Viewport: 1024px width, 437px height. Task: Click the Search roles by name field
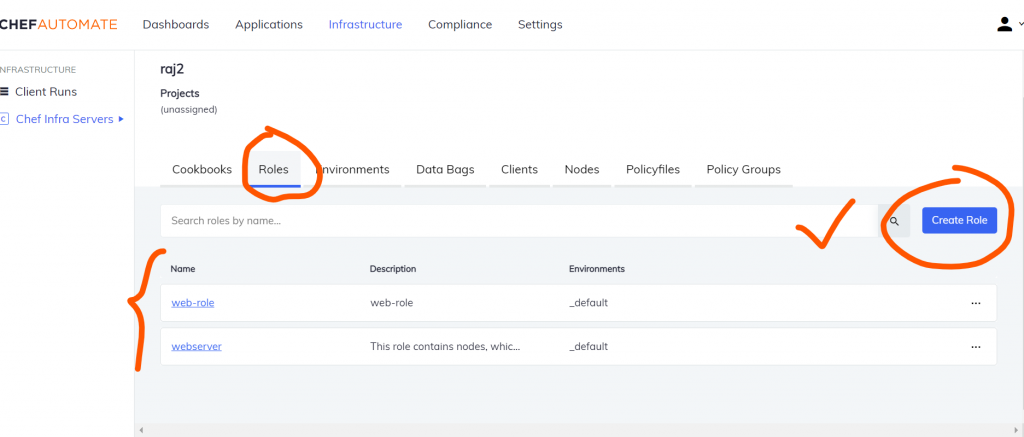[x=519, y=221]
